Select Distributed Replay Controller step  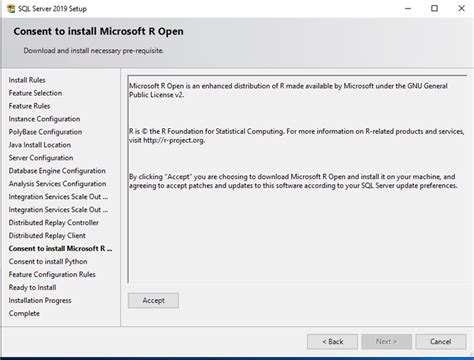(x=54, y=223)
